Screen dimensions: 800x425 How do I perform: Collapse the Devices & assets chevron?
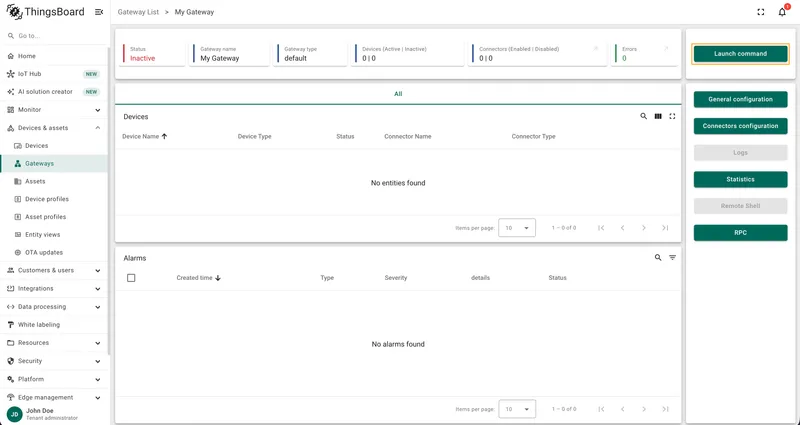point(98,128)
